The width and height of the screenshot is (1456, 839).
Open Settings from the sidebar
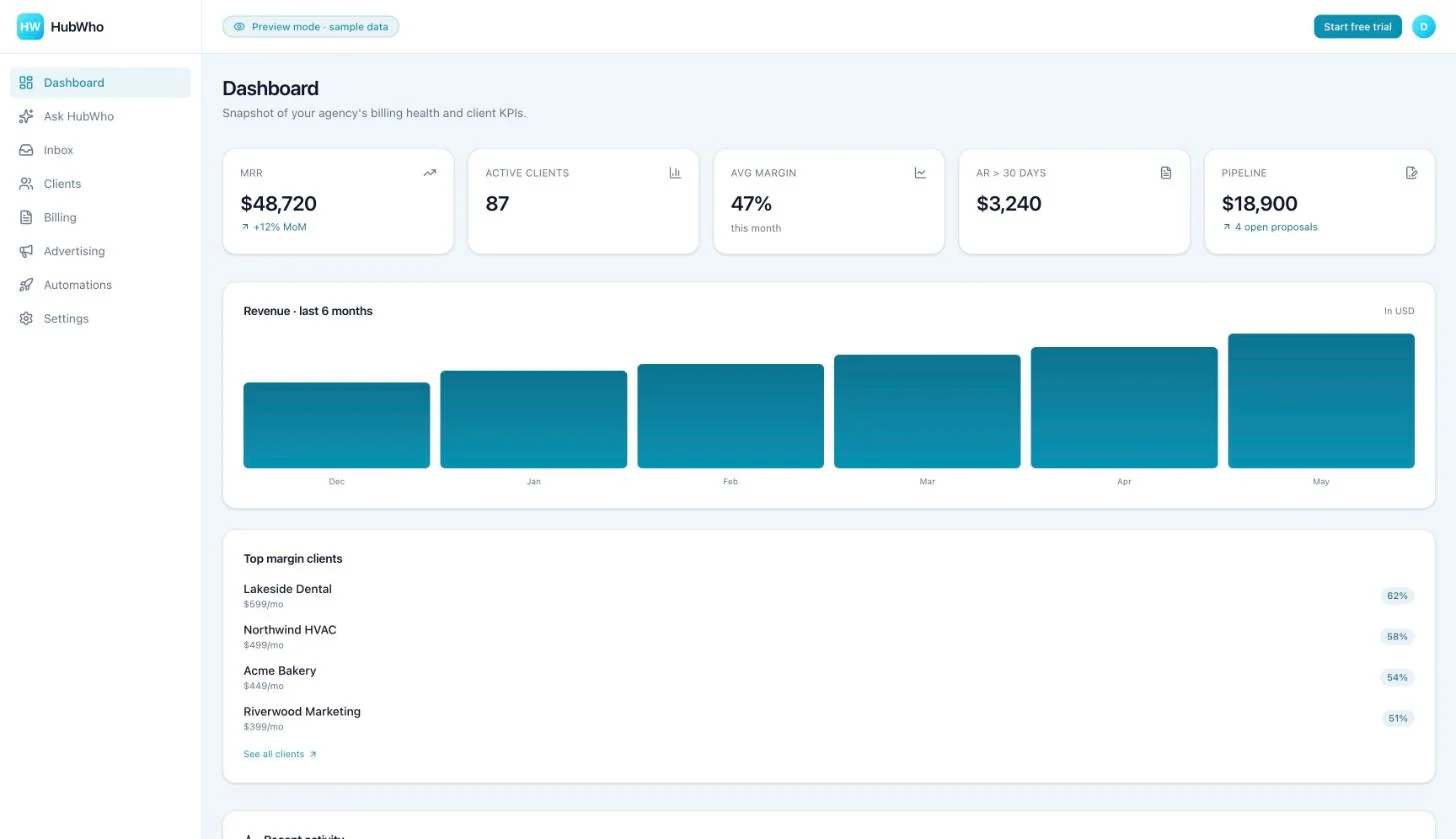click(x=100, y=318)
